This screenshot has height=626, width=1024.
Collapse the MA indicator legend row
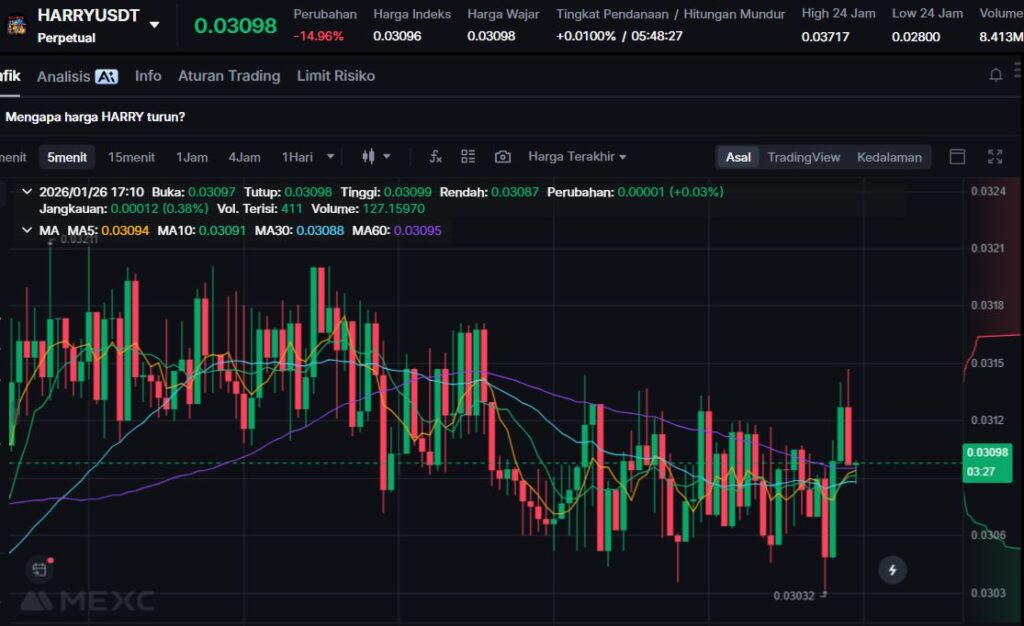pyautogui.click(x=26, y=231)
